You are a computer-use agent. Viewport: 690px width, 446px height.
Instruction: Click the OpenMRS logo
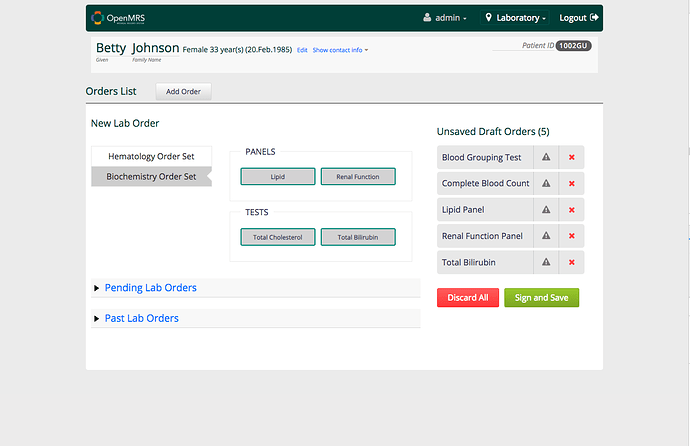(118, 18)
